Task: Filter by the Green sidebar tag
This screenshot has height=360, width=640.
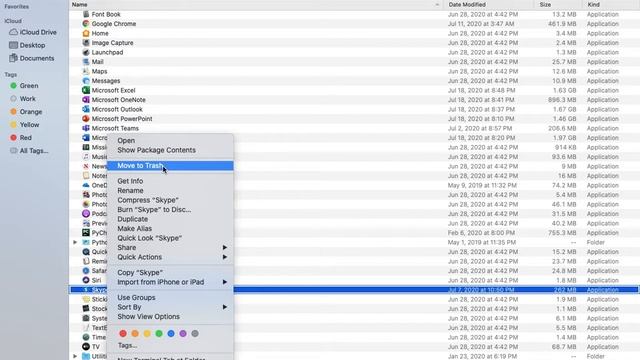Action: tap(24, 86)
